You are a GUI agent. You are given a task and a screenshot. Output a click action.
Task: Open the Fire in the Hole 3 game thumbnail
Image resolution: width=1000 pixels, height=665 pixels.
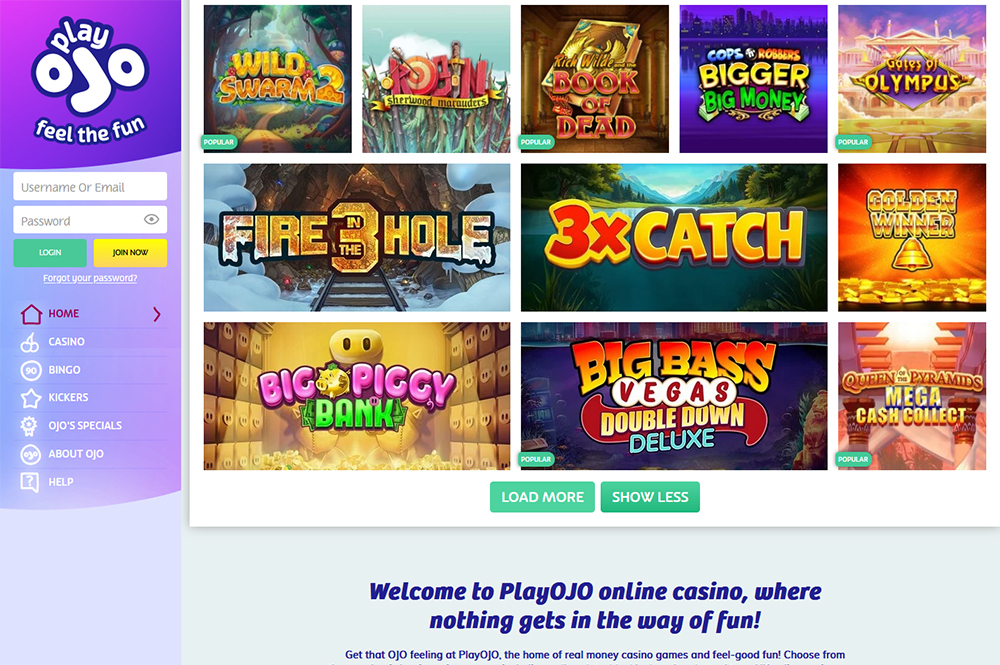[x=357, y=237]
